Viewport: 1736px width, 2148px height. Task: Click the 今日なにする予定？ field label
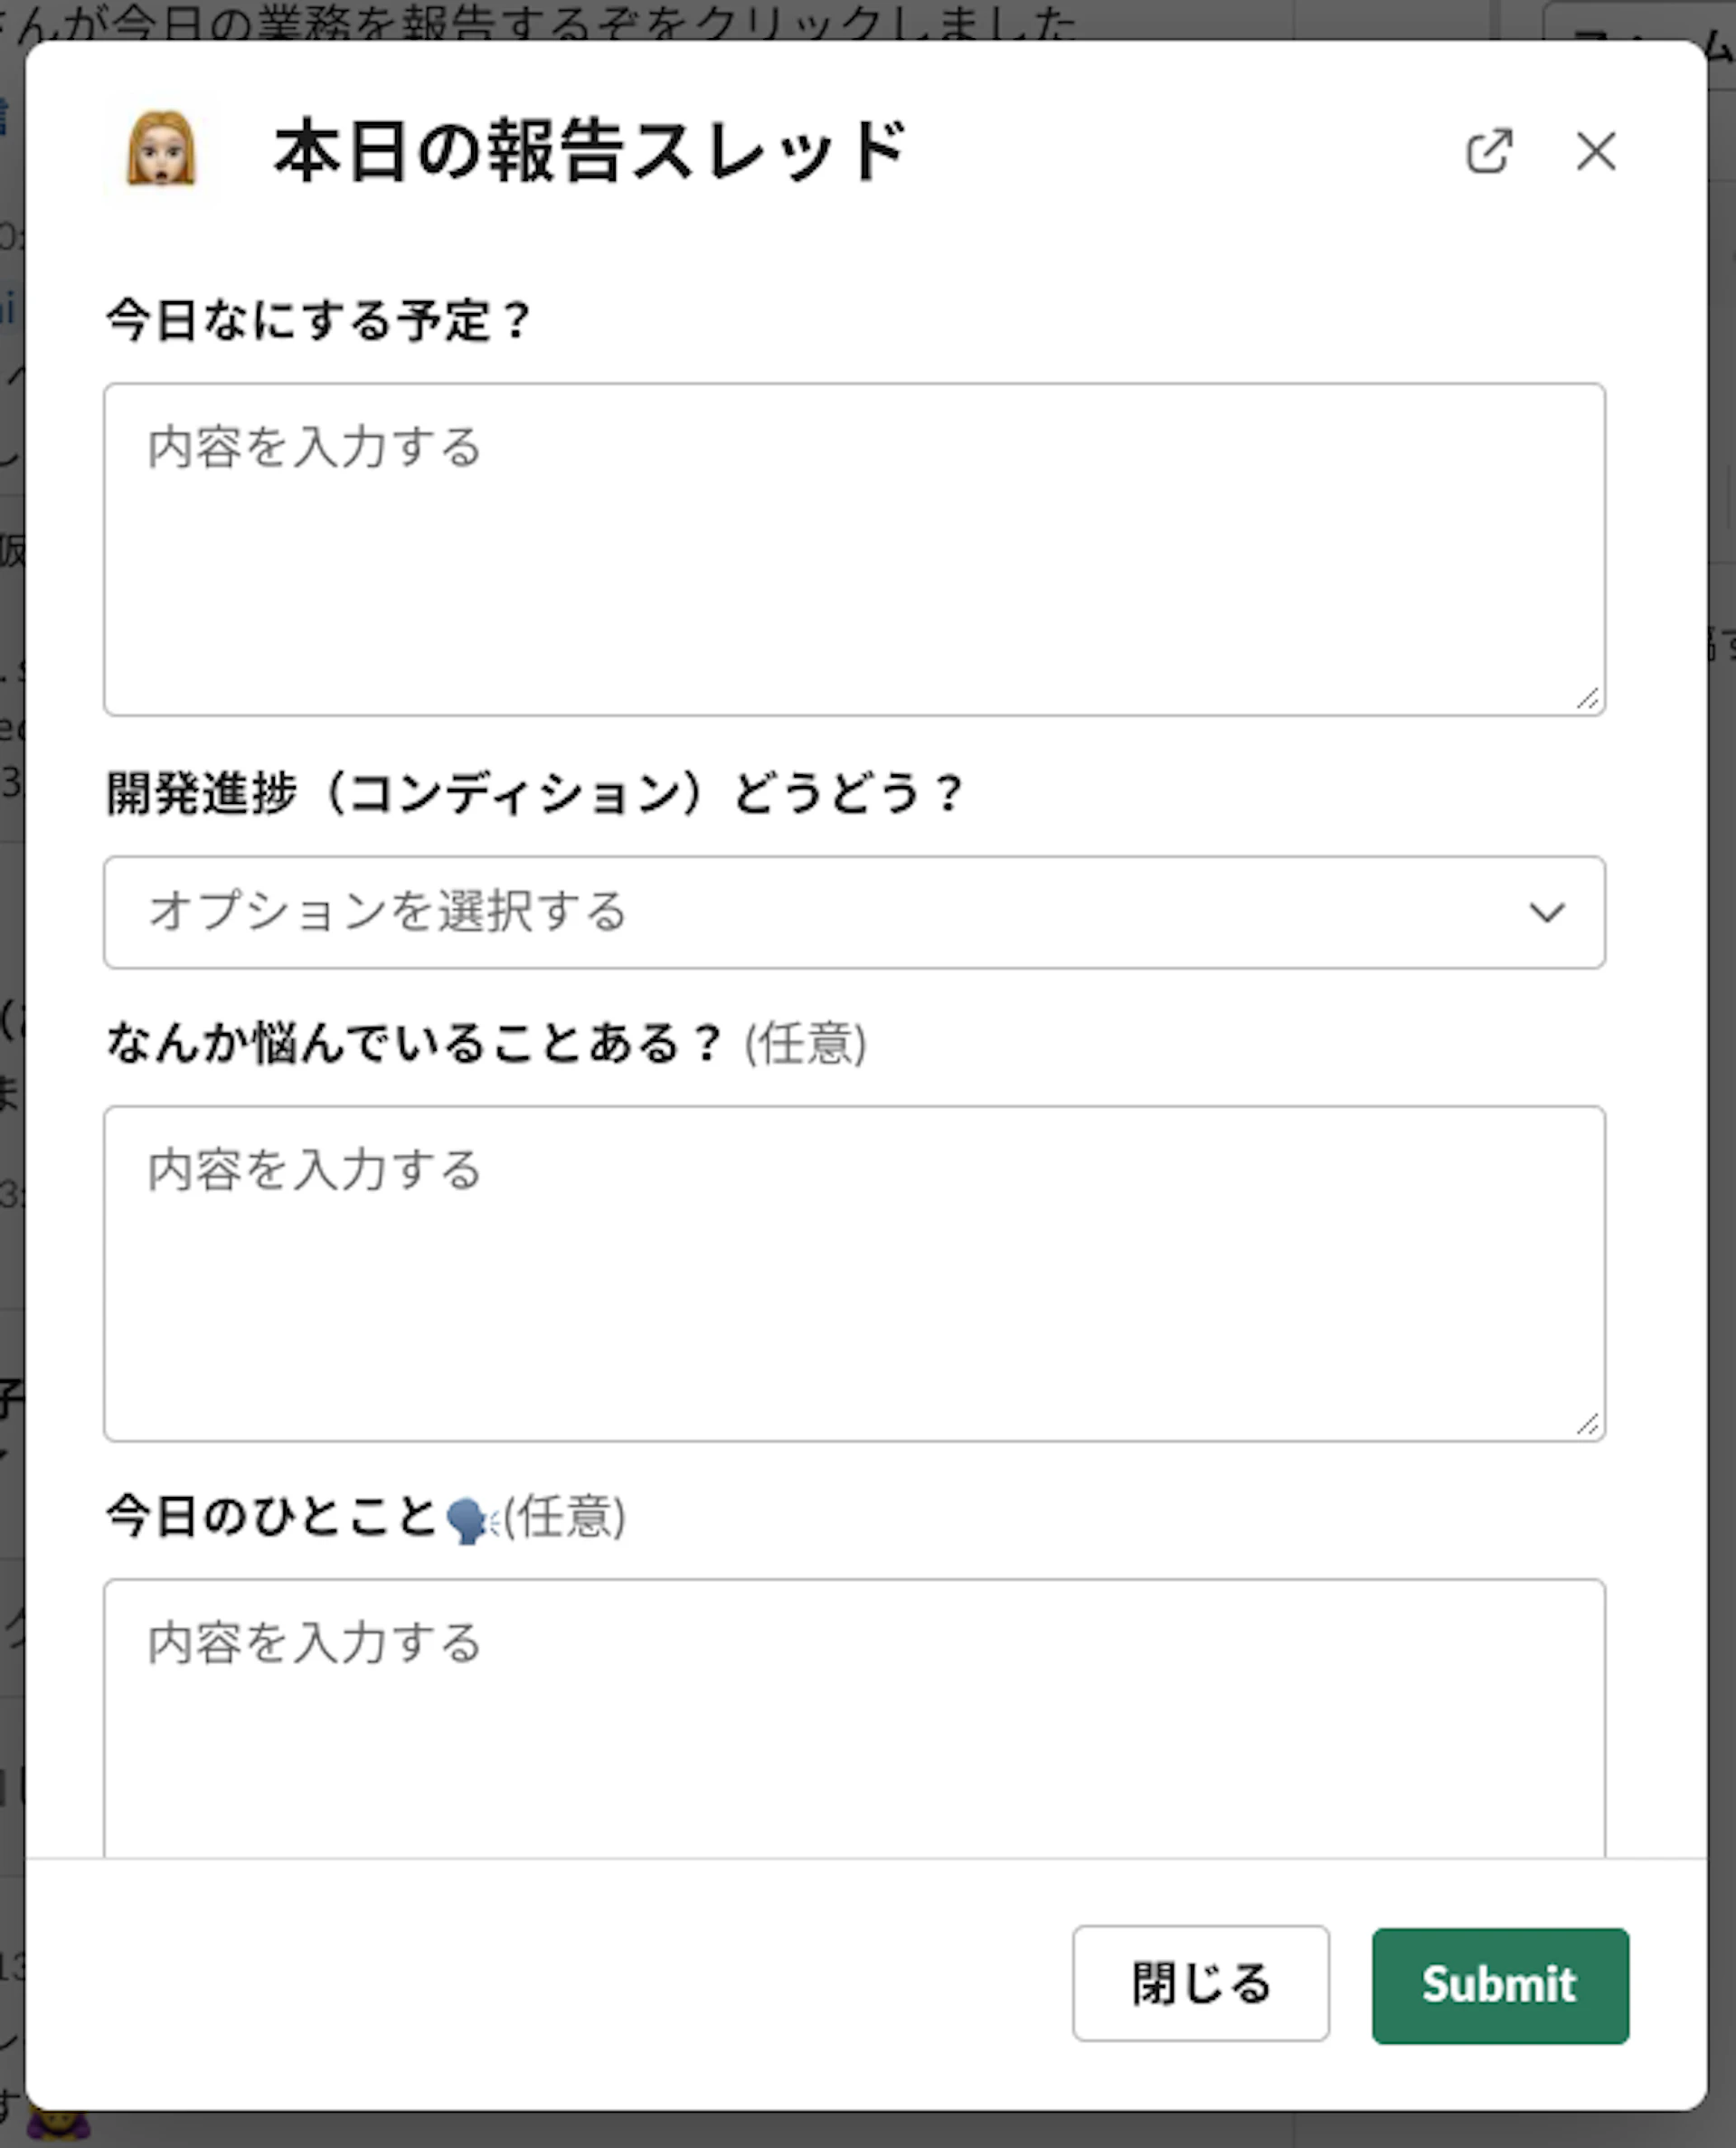tap(318, 321)
